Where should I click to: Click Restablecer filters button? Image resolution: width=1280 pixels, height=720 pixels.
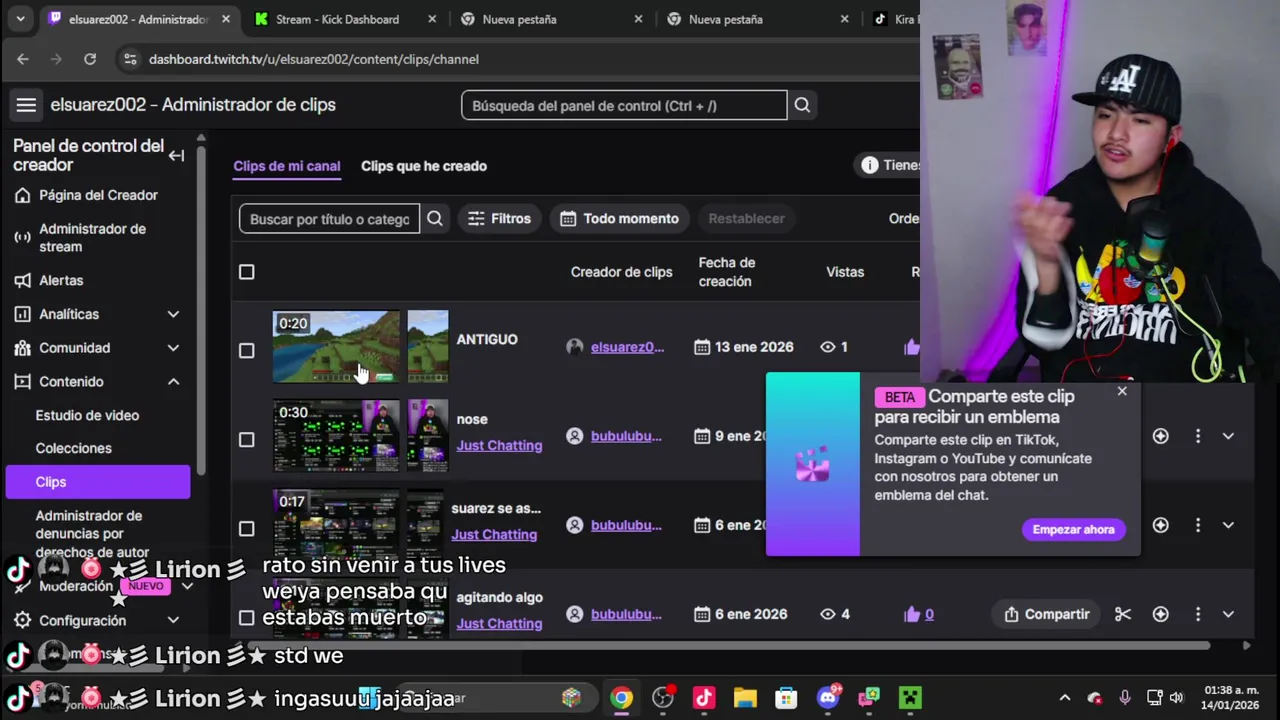click(747, 218)
